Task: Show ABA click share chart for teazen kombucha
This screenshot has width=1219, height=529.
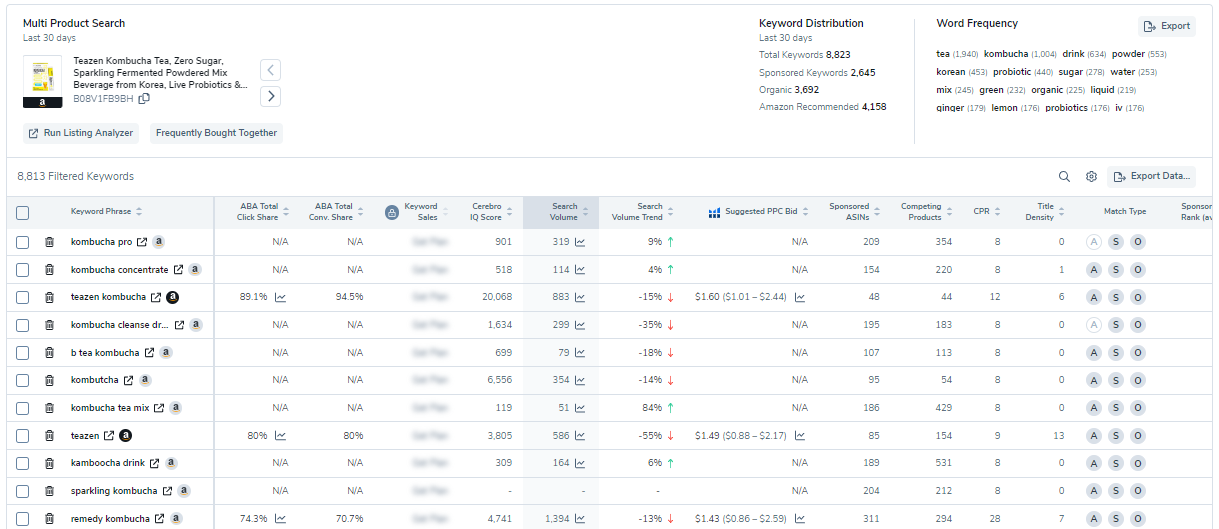Action: (281, 297)
